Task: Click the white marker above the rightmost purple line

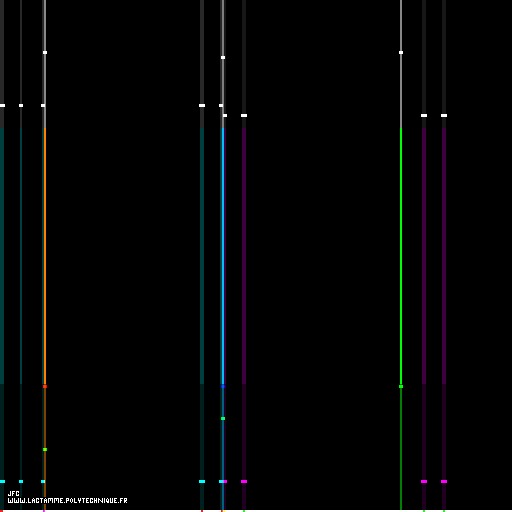Action: click(444, 116)
